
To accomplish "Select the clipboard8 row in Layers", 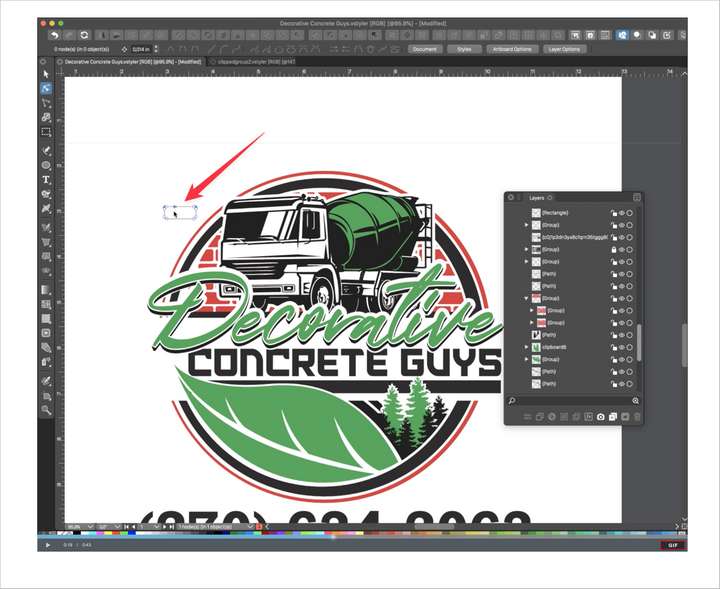I will (569, 348).
